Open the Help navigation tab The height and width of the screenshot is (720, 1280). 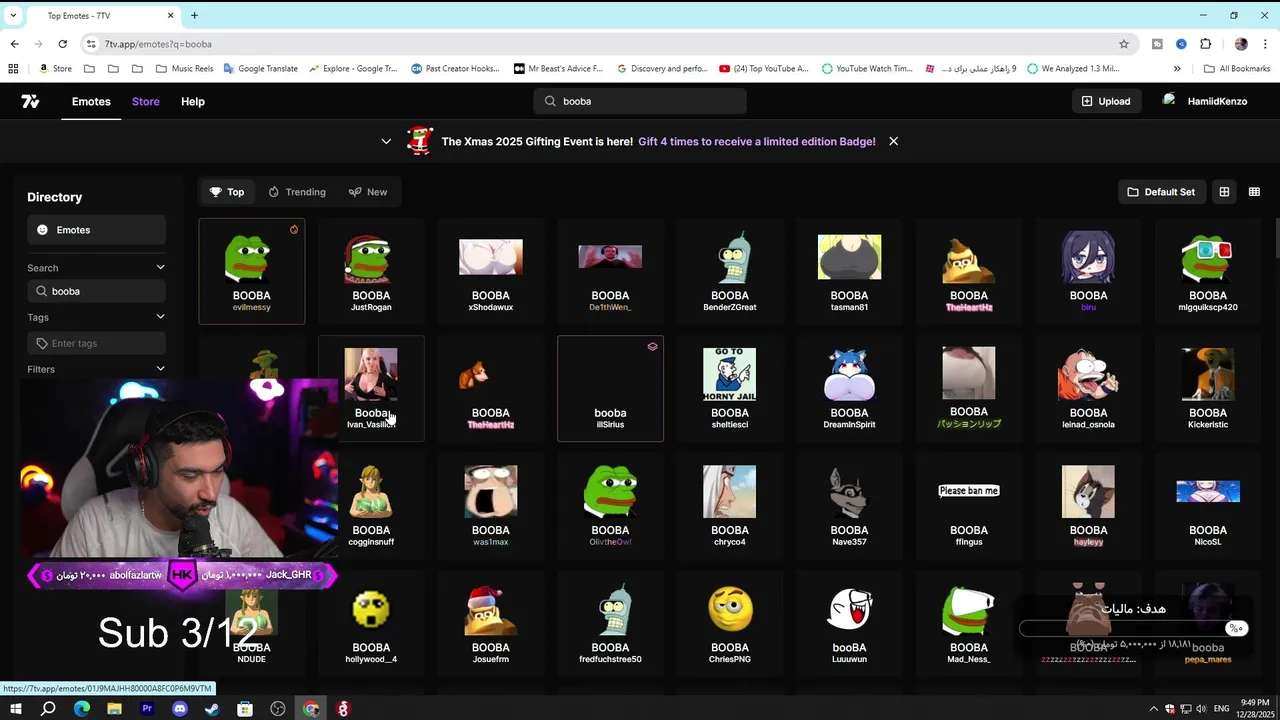click(x=193, y=101)
